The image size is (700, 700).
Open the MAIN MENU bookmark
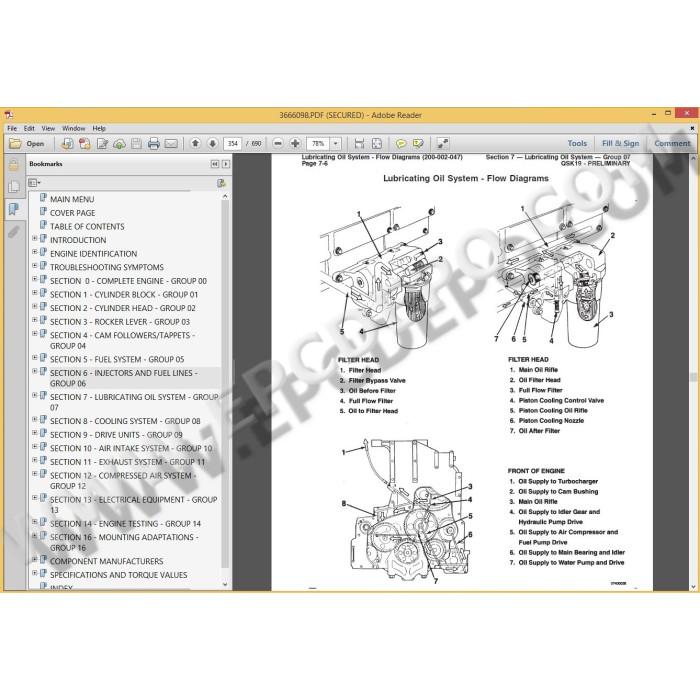pyautogui.click(x=72, y=199)
